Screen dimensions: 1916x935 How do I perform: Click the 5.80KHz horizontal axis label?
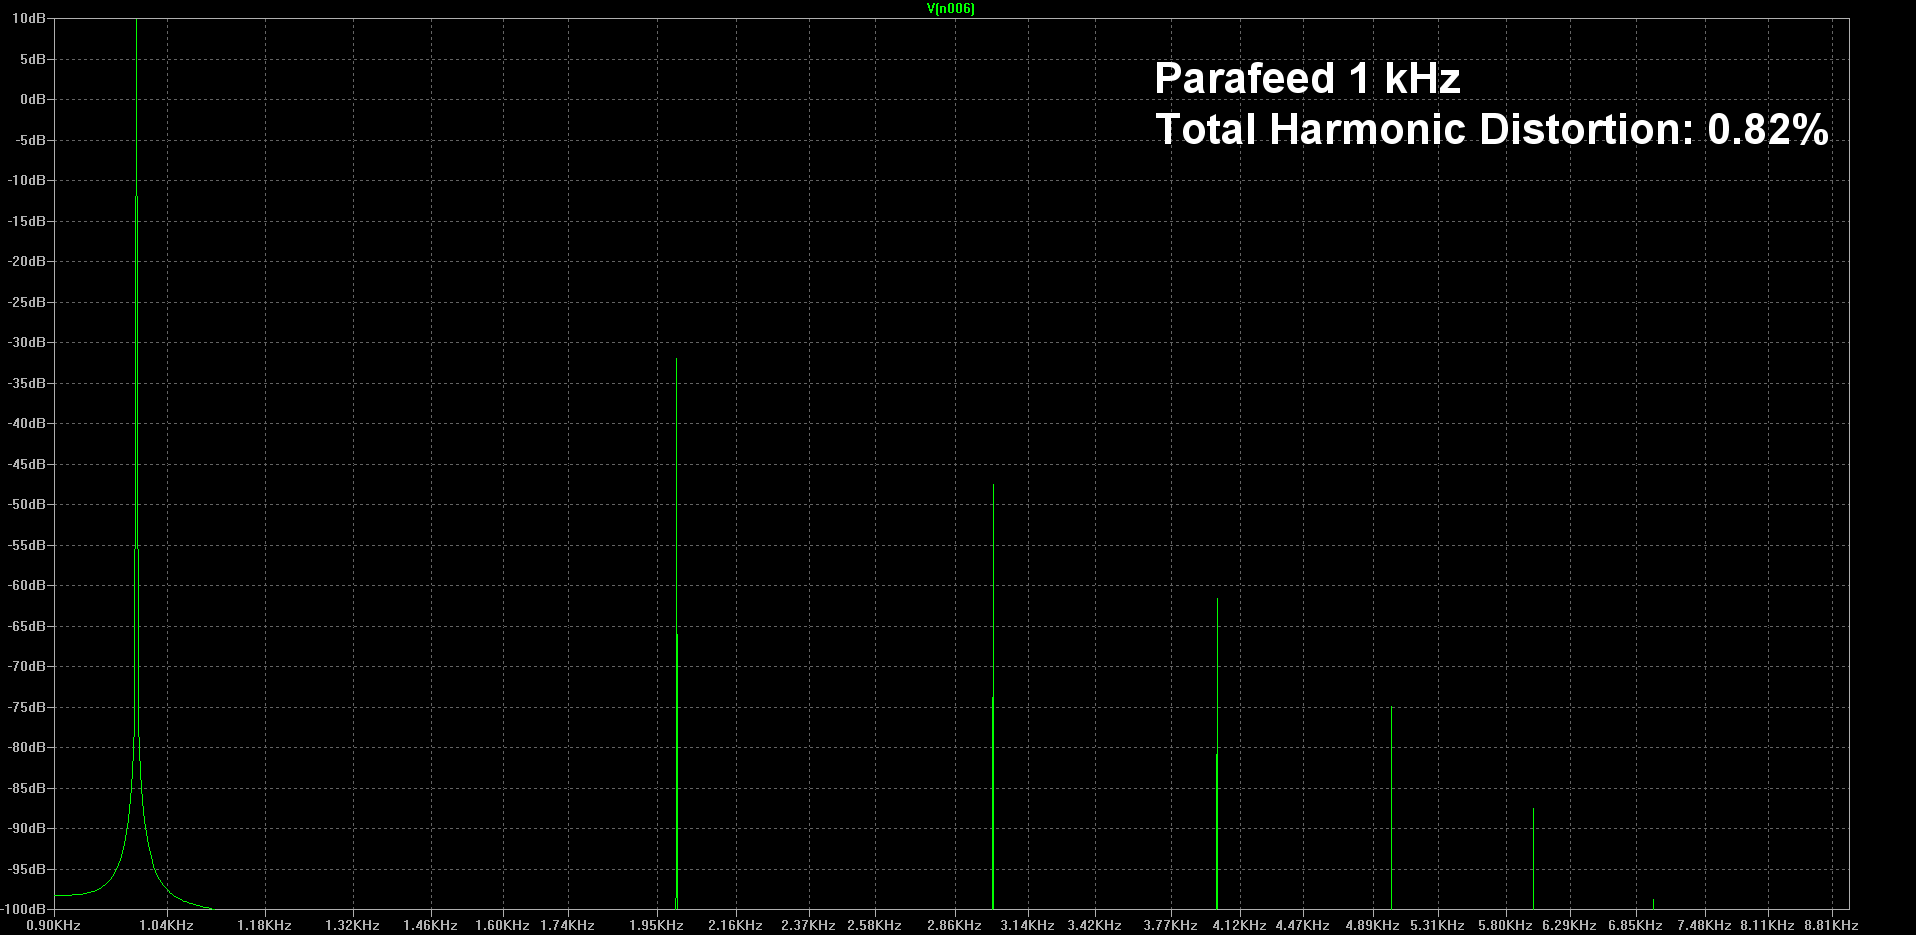point(1505,926)
